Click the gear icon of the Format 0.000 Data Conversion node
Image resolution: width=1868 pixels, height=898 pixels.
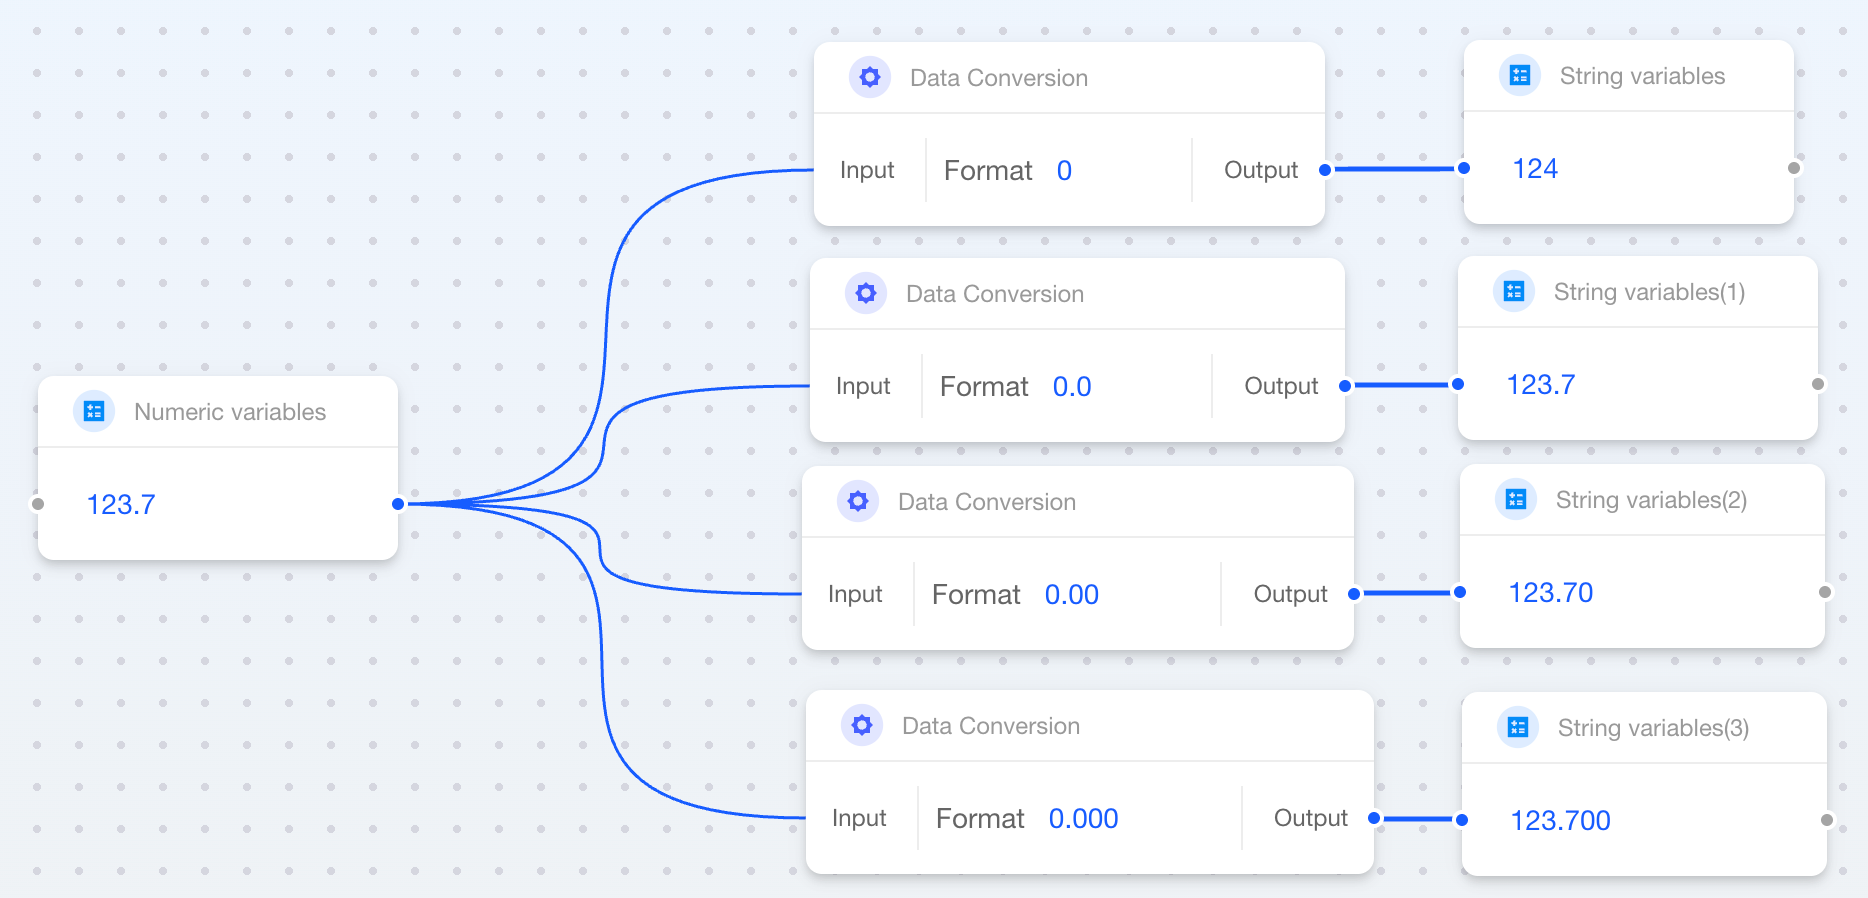tap(861, 725)
